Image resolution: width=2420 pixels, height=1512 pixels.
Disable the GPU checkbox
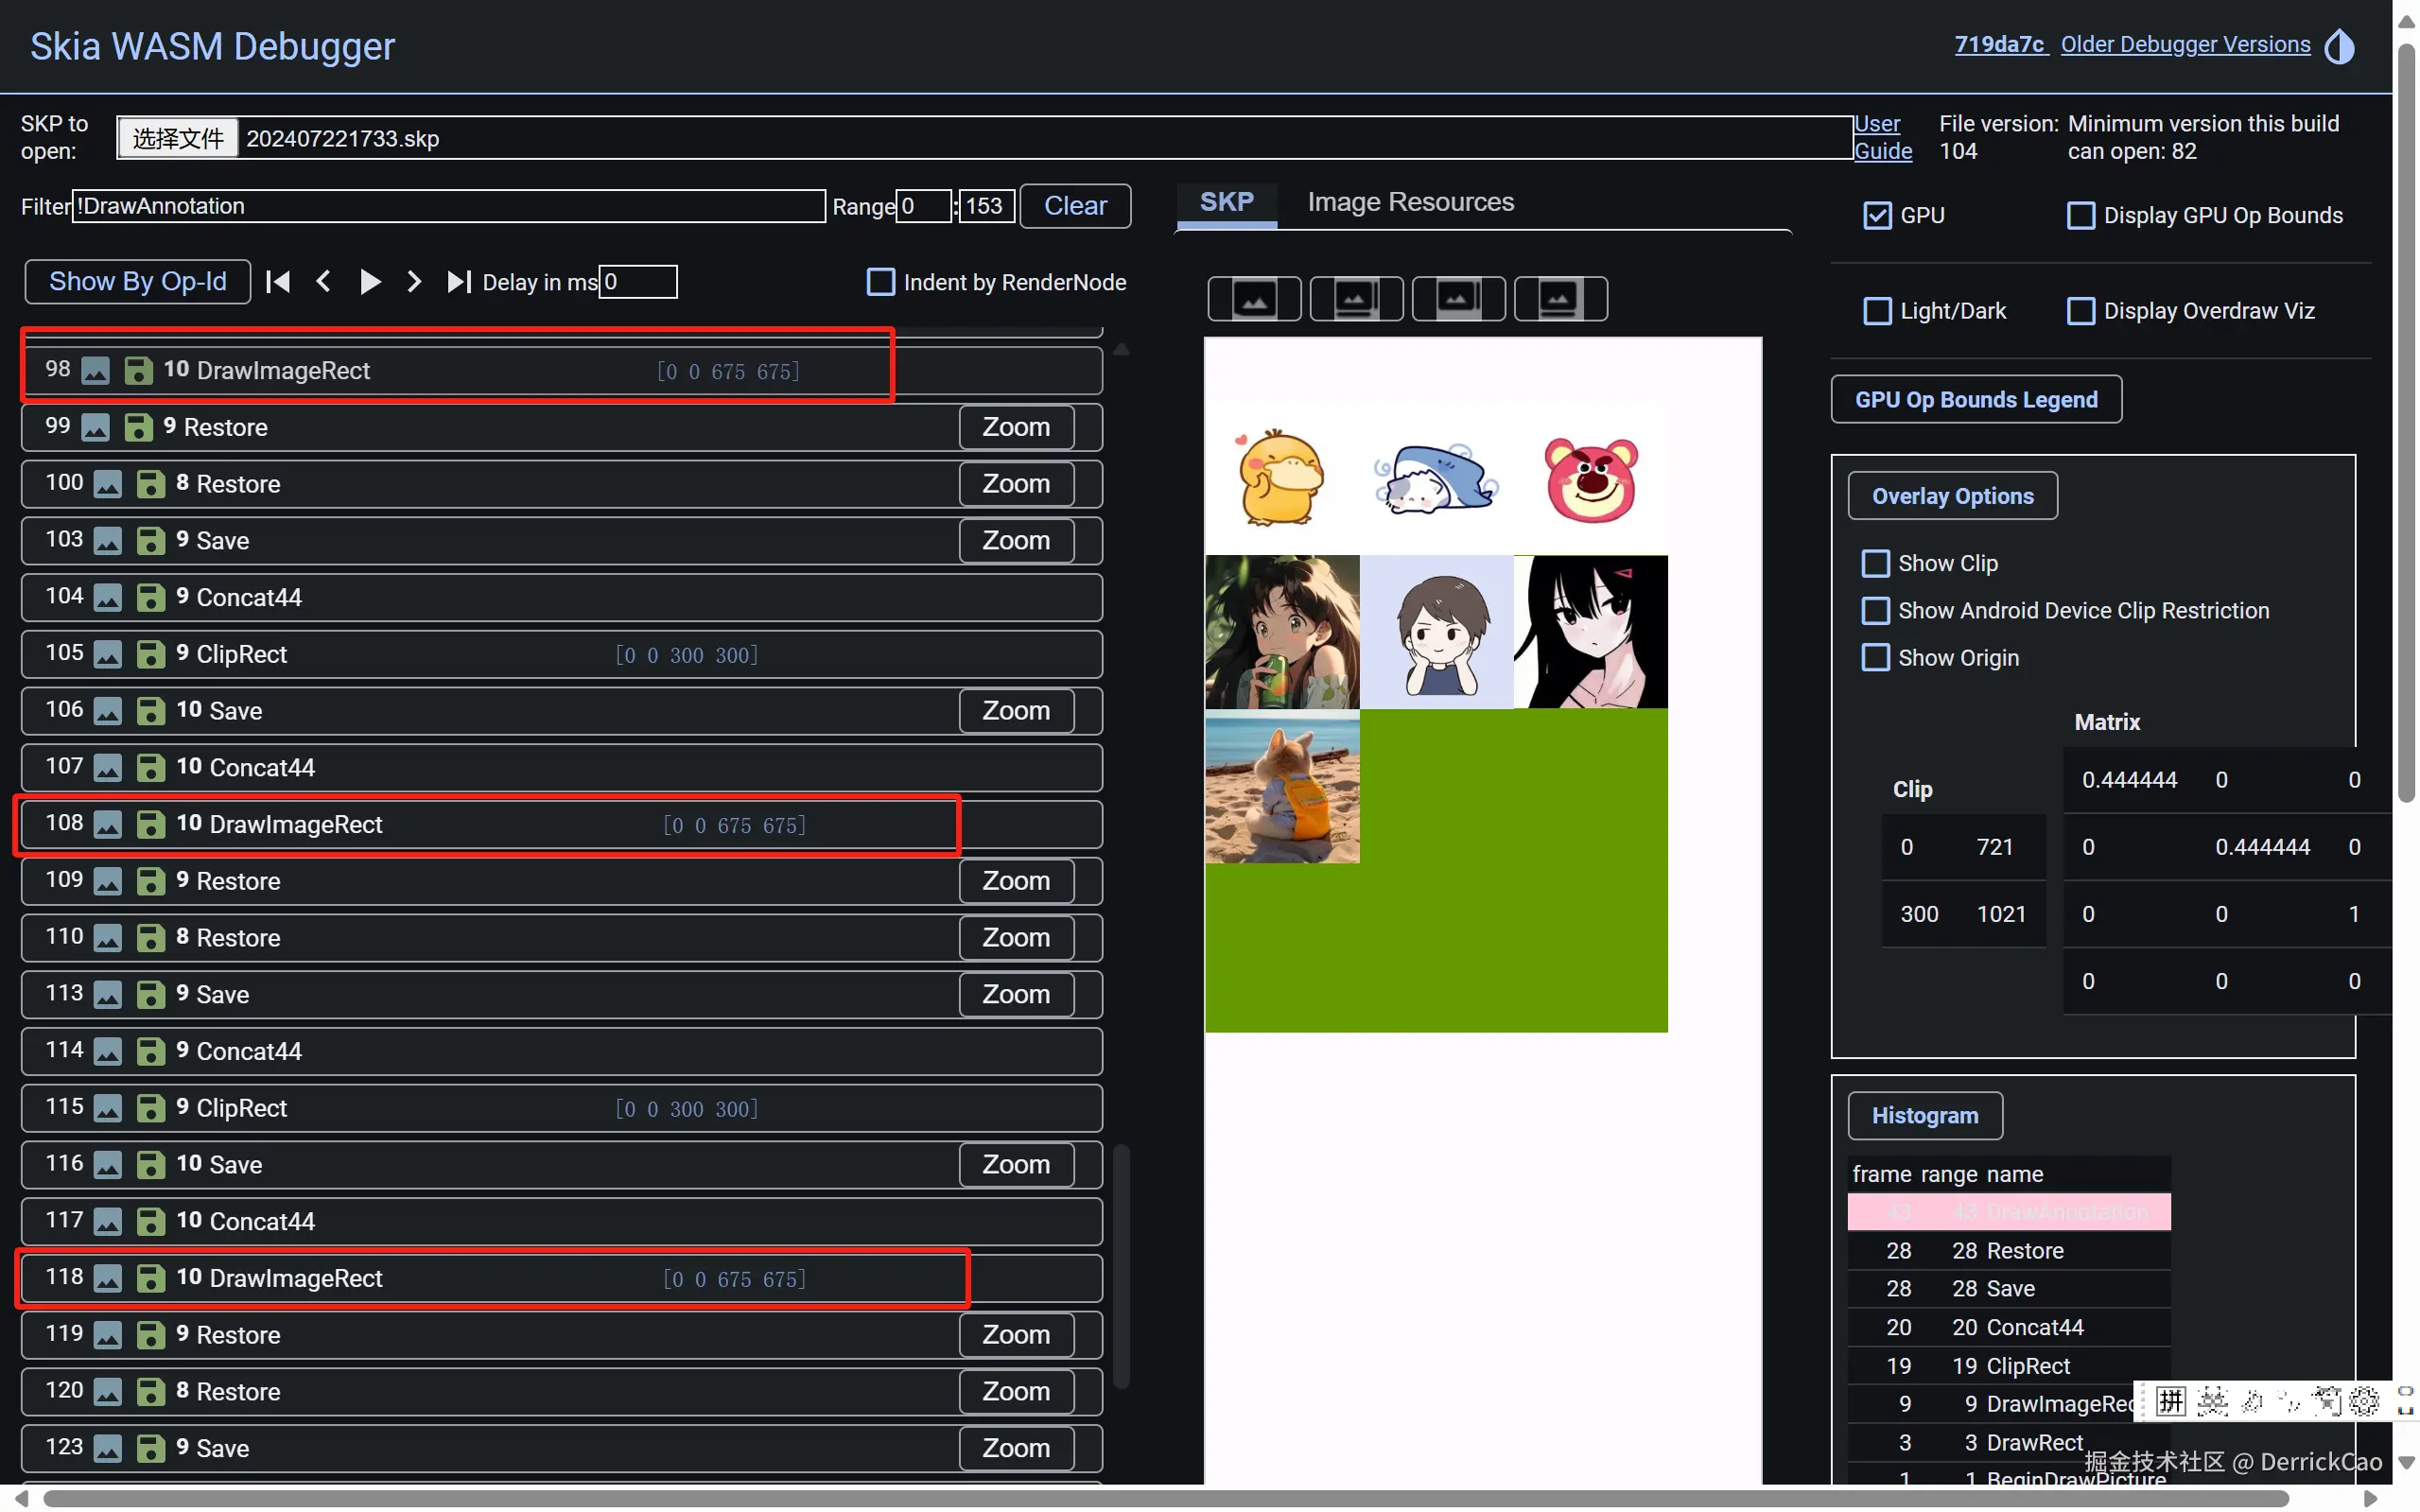pos(1877,215)
